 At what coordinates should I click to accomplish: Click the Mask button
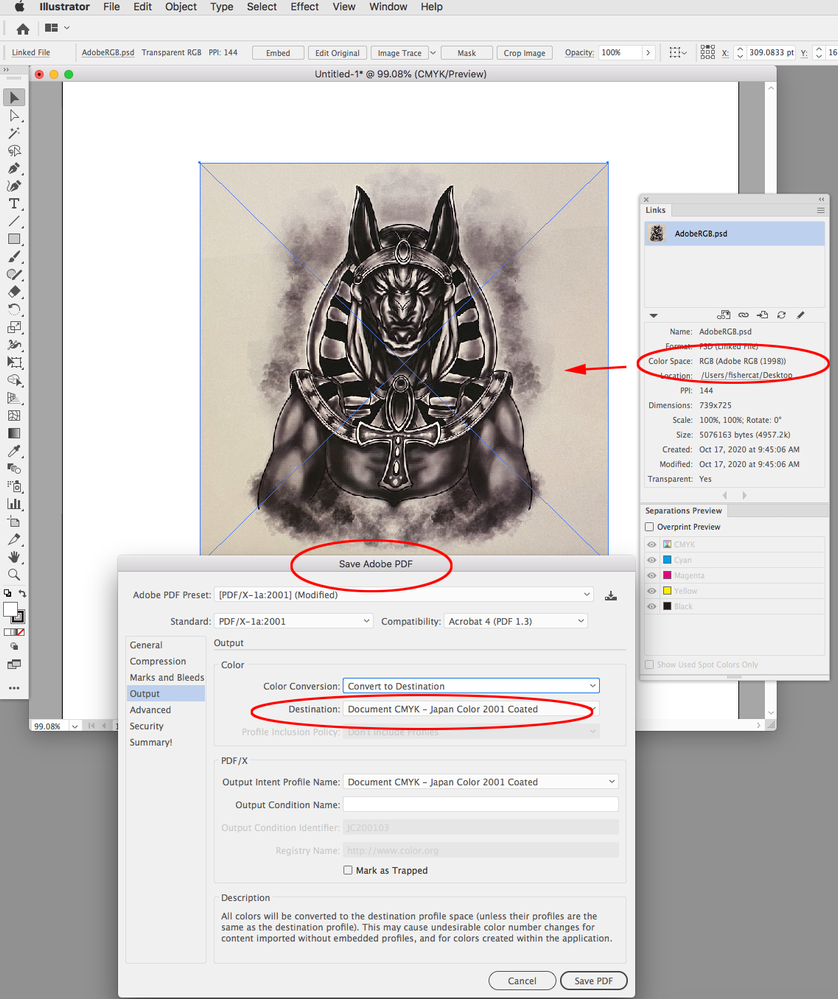coord(466,53)
